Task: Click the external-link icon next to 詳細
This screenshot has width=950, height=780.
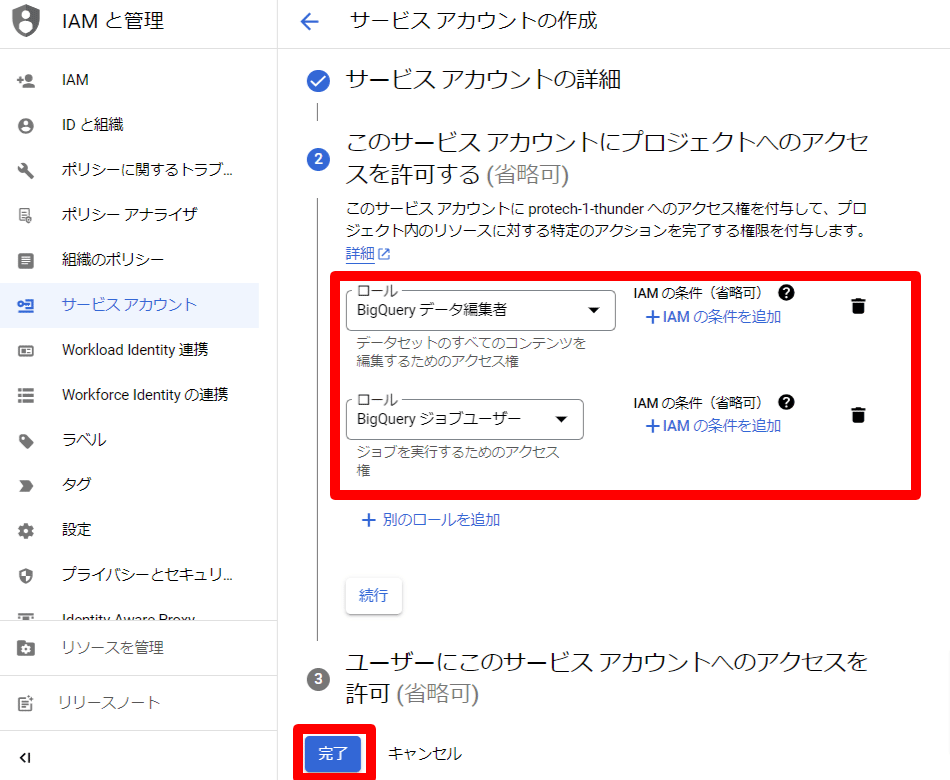Action: tap(384, 254)
